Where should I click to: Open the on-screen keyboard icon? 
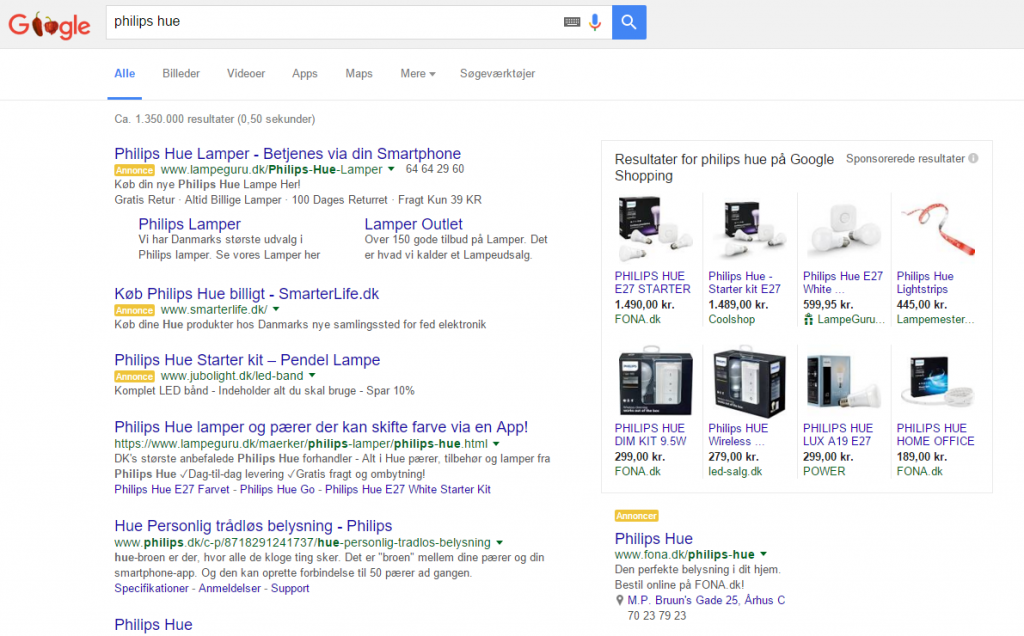click(572, 22)
